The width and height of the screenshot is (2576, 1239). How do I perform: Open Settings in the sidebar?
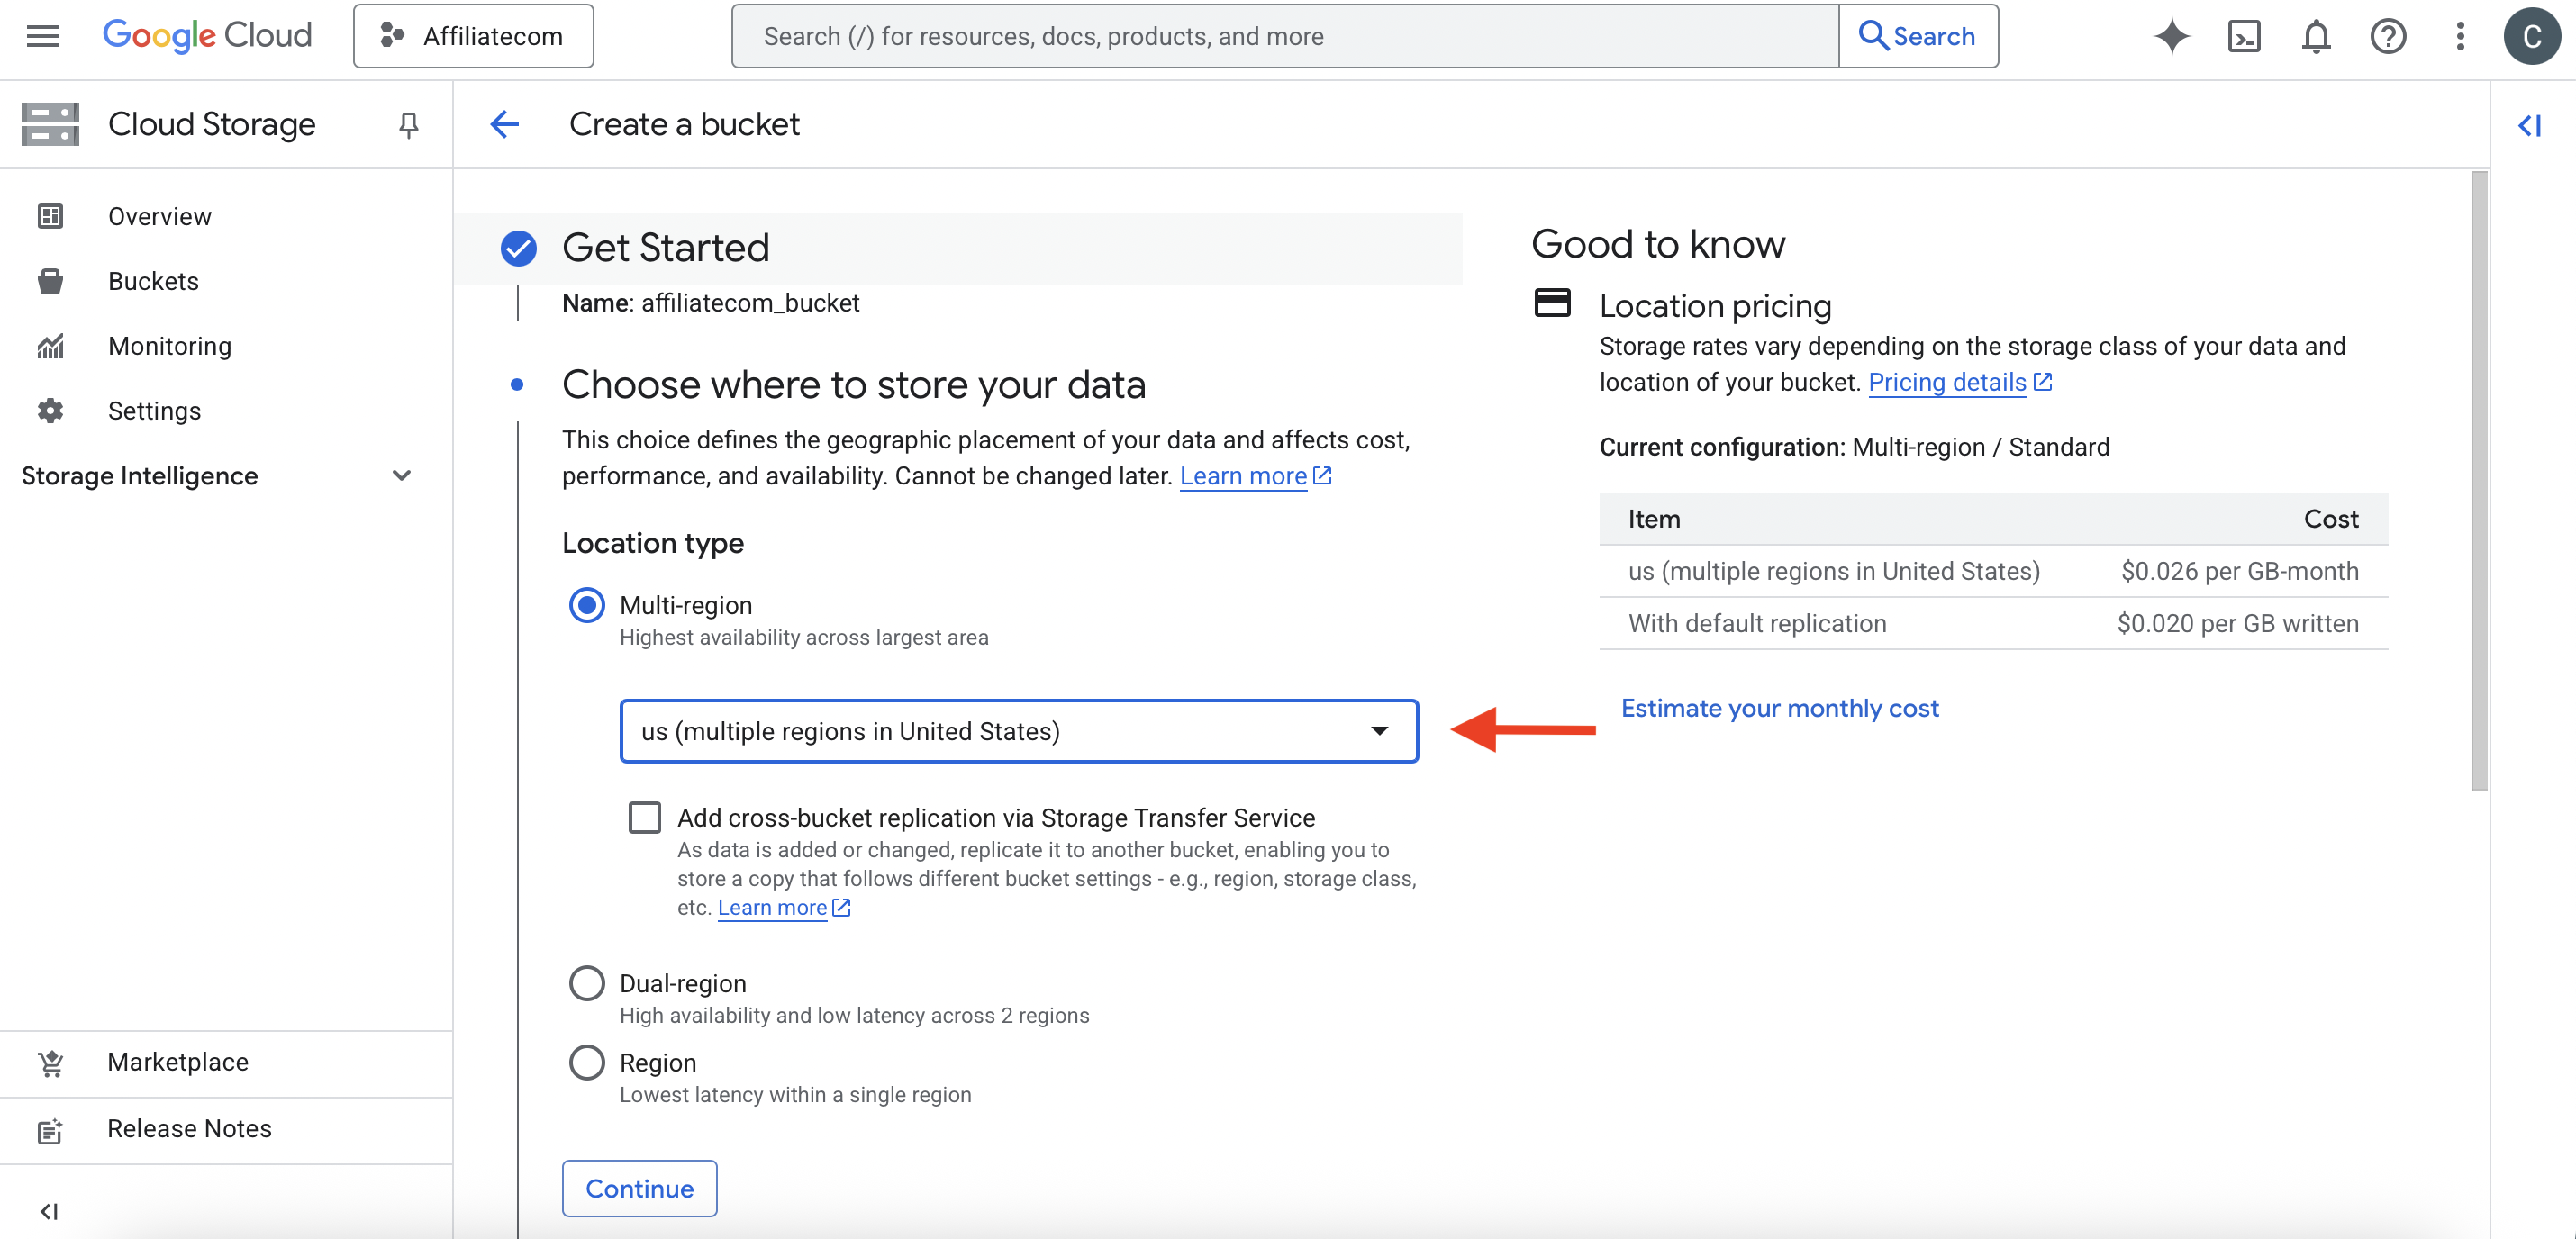coord(154,411)
